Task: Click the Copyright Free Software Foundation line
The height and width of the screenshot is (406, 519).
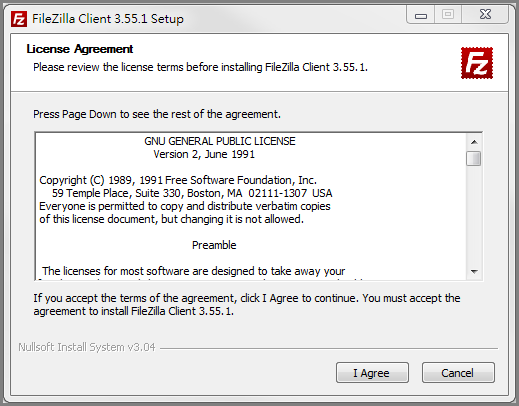Action: click(178, 180)
